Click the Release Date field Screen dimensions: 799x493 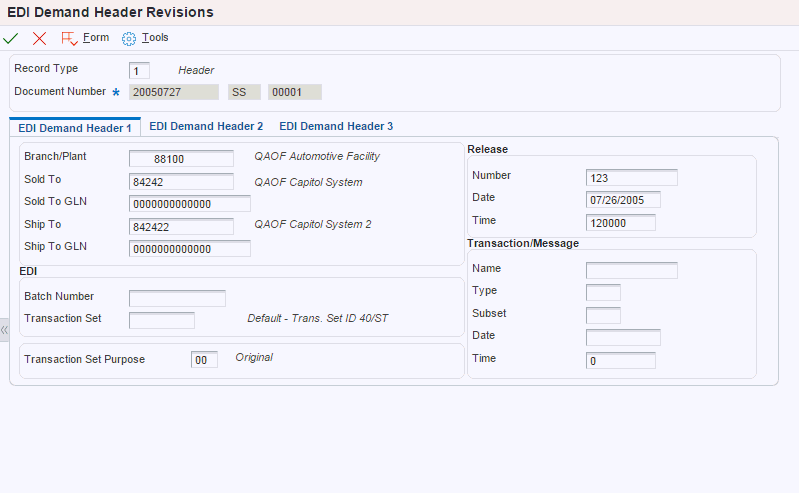tap(623, 200)
